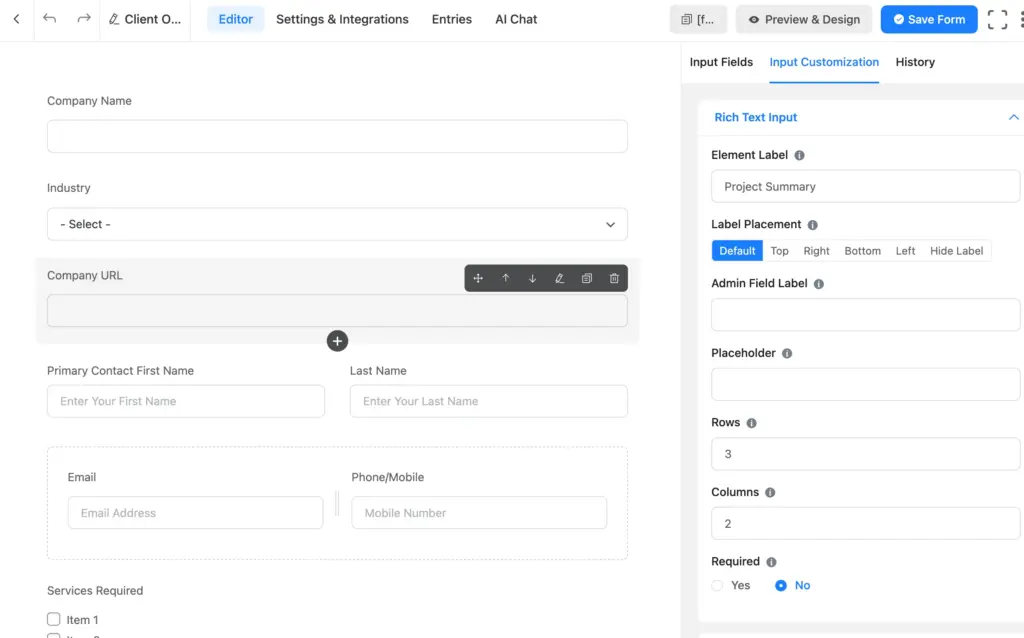Set Required to No
This screenshot has height=638, width=1024.
(780, 586)
